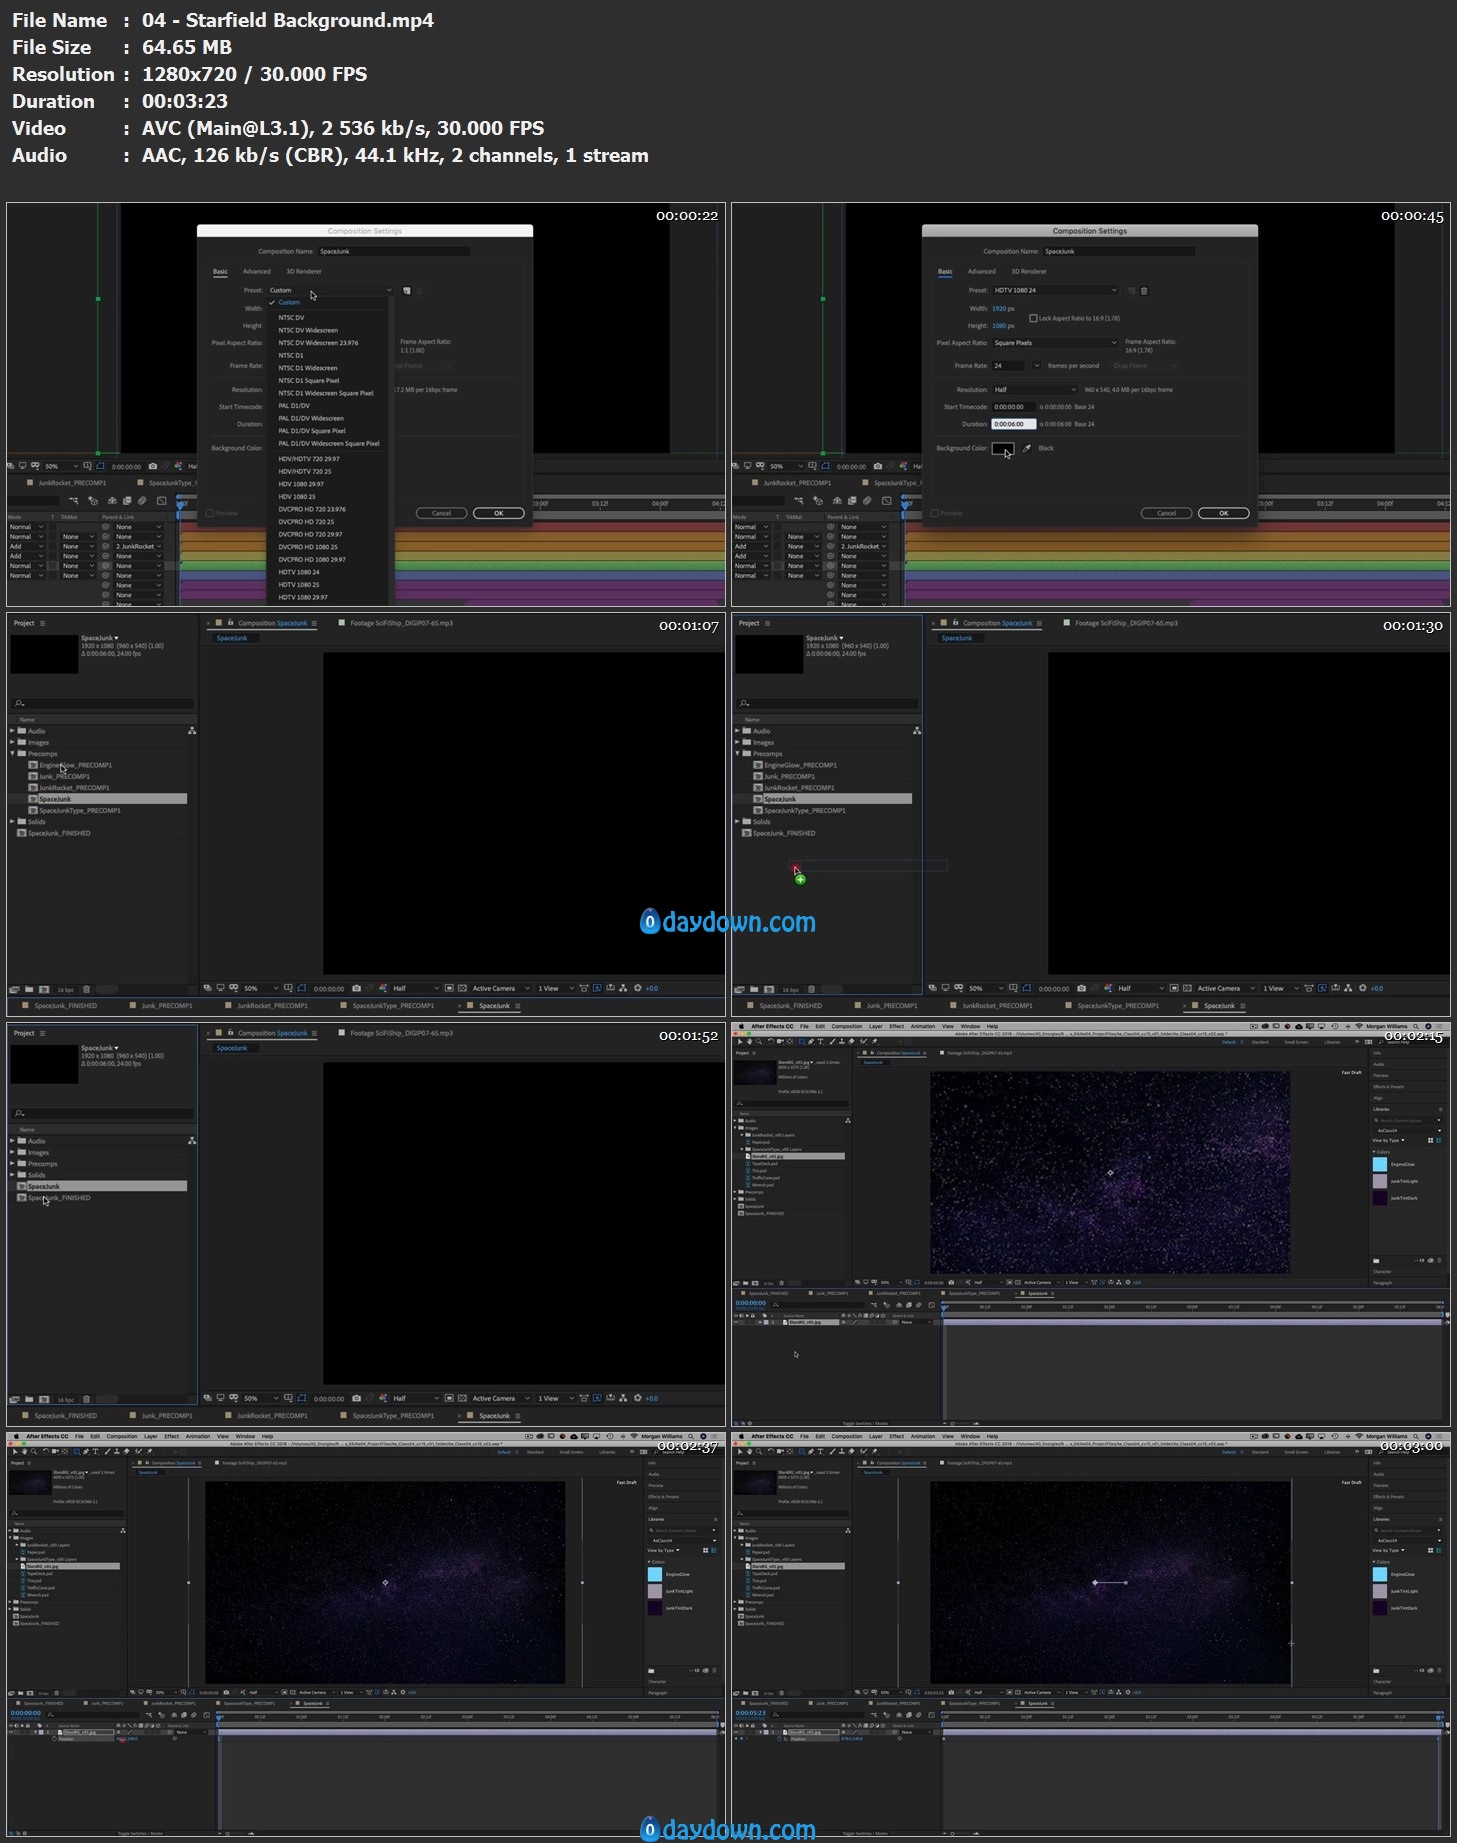This screenshot has height=1843, width=1457.
Task: Check Lock Aspect Ratio box in 00:00:45 dialog
Action: click(1033, 318)
